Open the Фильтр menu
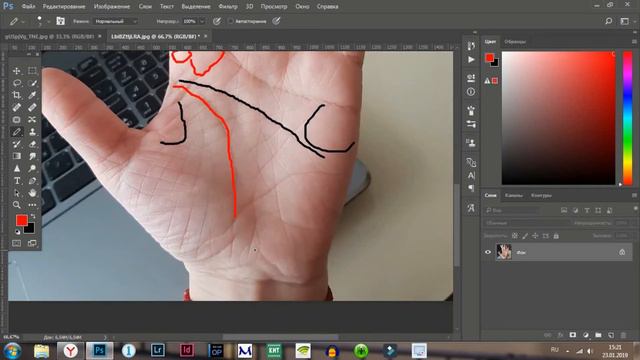640x360 pixels. click(228, 7)
